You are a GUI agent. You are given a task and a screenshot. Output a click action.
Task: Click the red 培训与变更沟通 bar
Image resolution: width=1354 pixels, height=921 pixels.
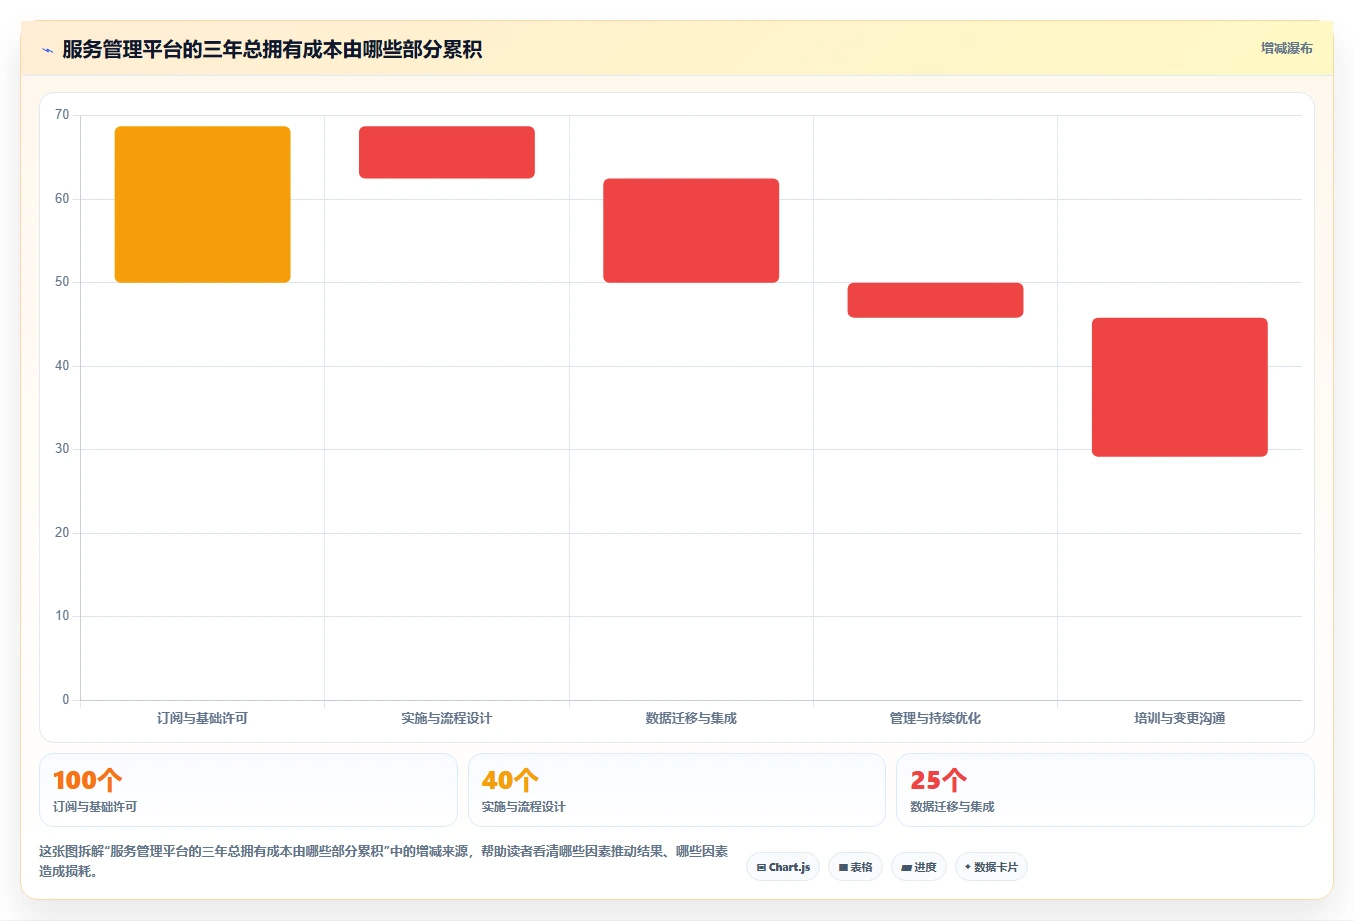point(1180,387)
